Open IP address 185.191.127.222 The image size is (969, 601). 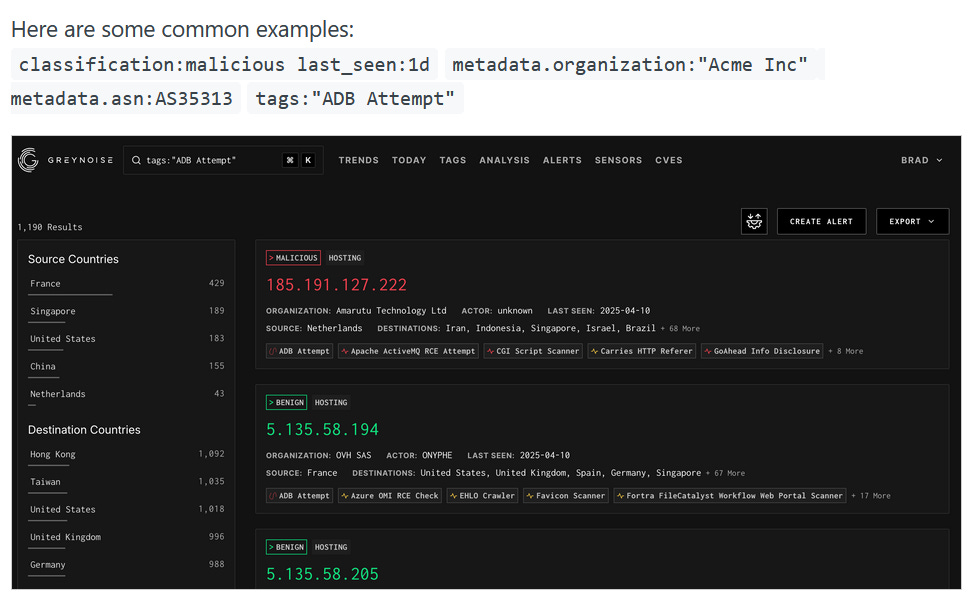pos(336,285)
